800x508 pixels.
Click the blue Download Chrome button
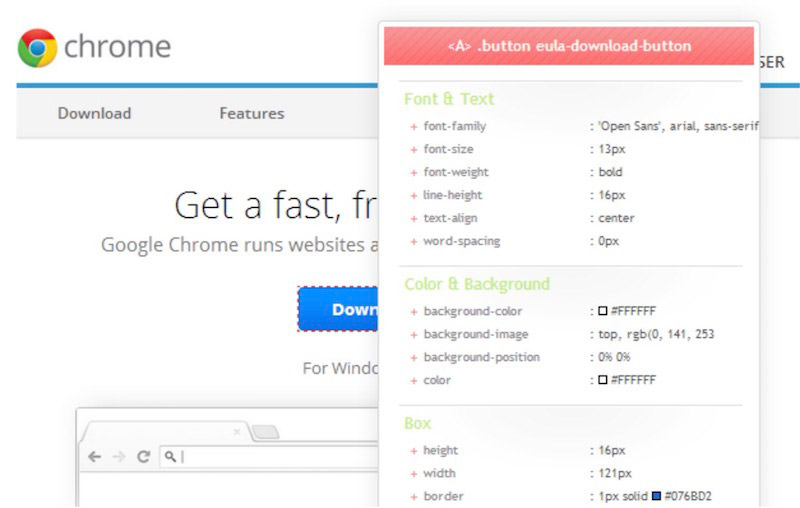(x=339, y=309)
